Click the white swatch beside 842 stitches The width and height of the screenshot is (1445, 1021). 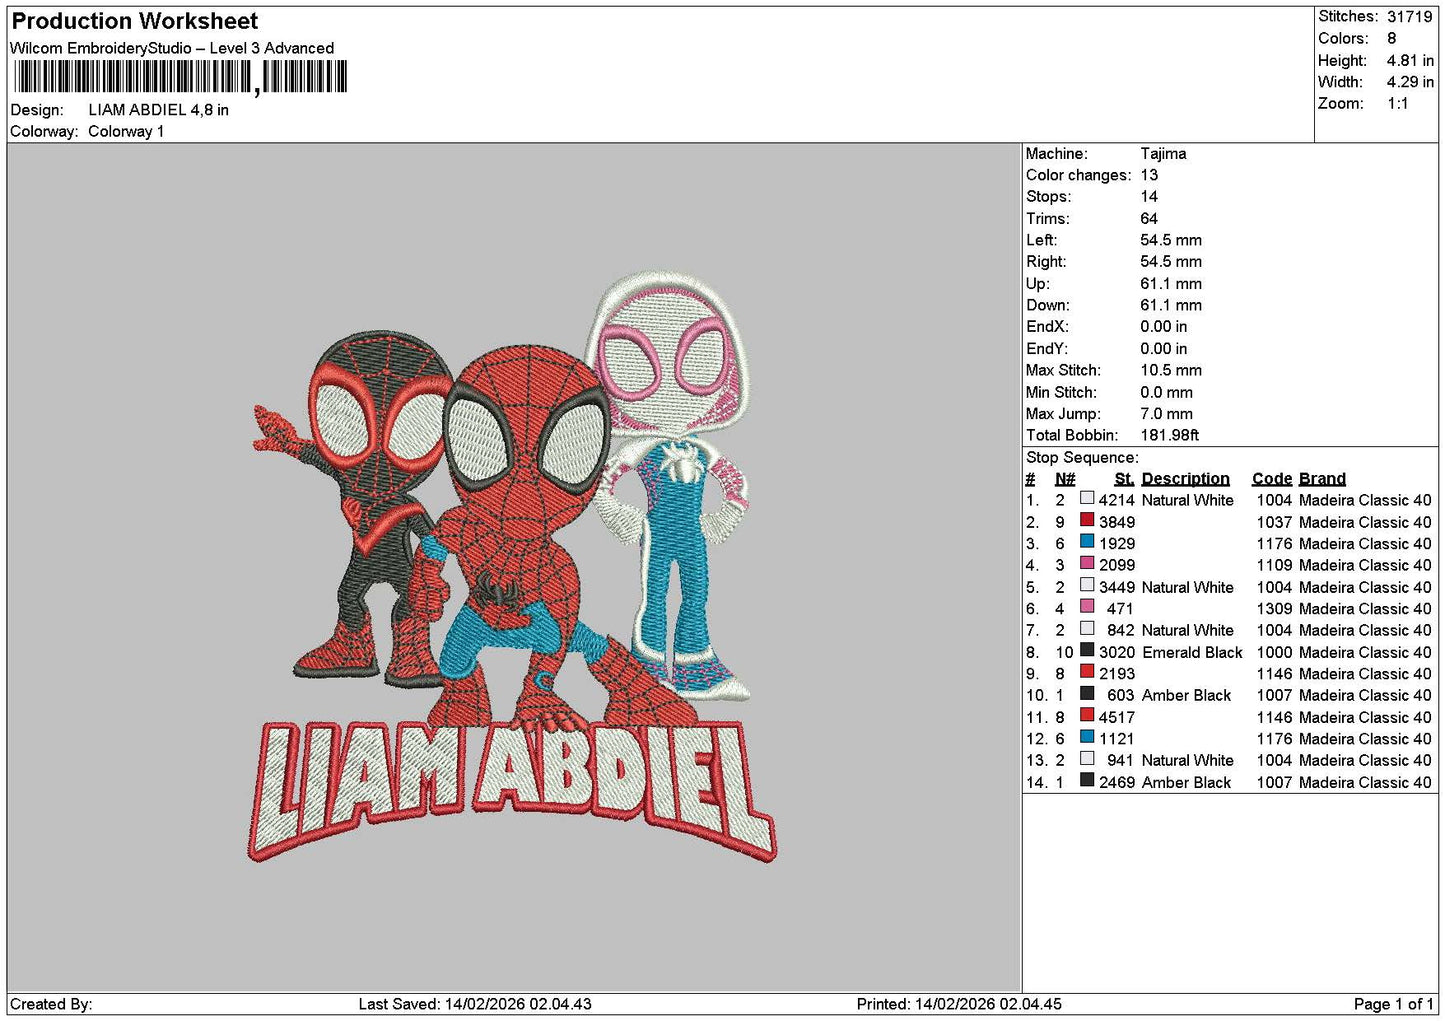click(1087, 628)
